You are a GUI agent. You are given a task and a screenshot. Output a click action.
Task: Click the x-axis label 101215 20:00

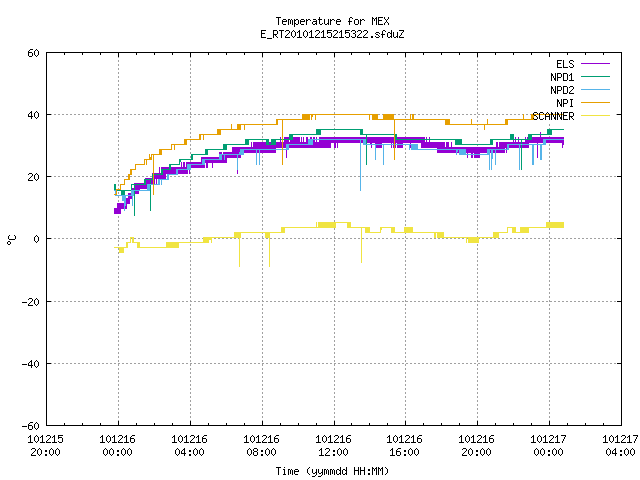pos(45,446)
